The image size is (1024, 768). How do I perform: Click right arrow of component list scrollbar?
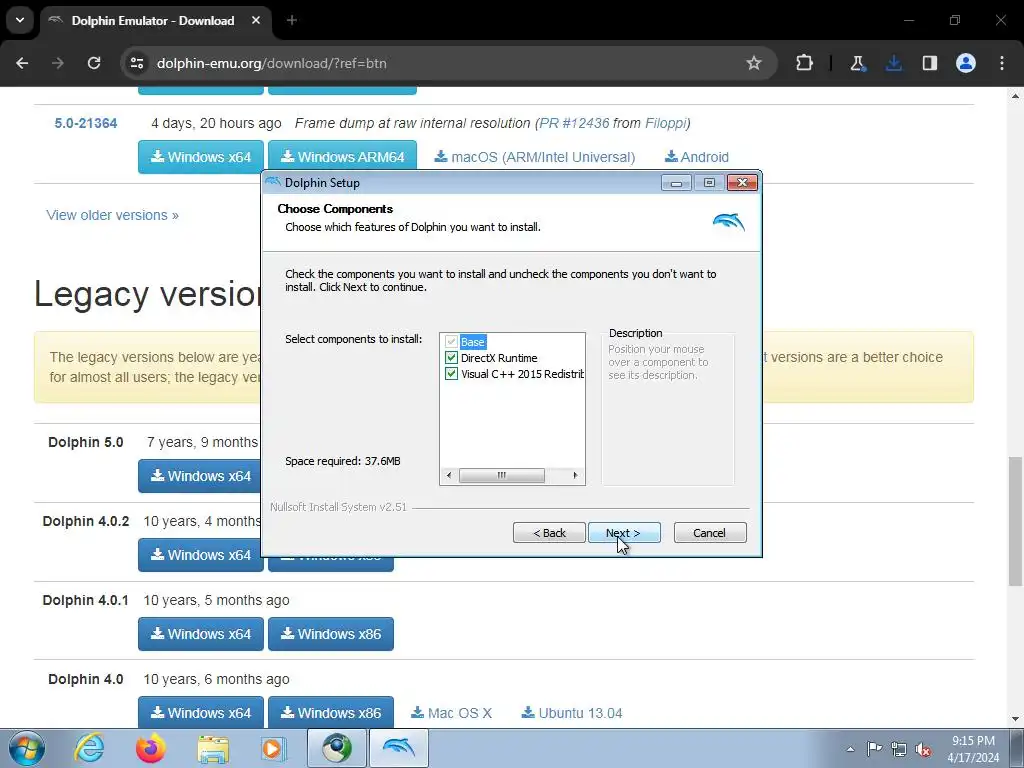(x=575, y=475)
